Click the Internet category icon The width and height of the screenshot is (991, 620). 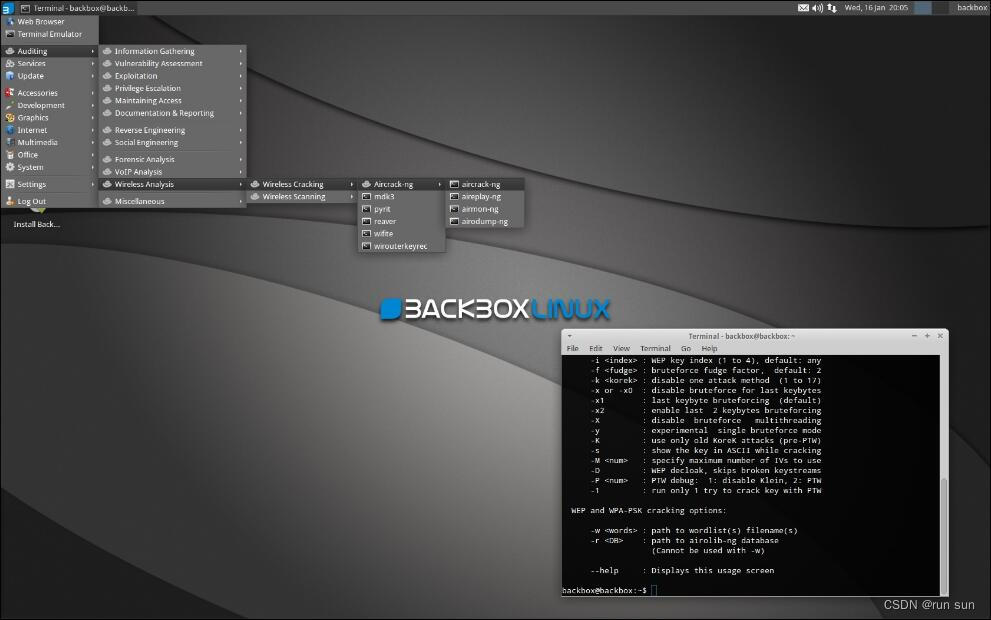10,130
